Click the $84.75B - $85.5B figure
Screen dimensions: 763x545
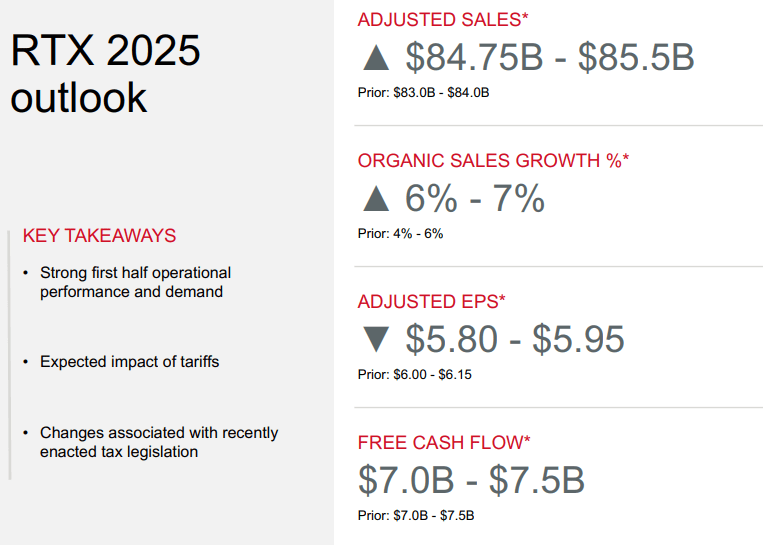(x=549, y=58)
